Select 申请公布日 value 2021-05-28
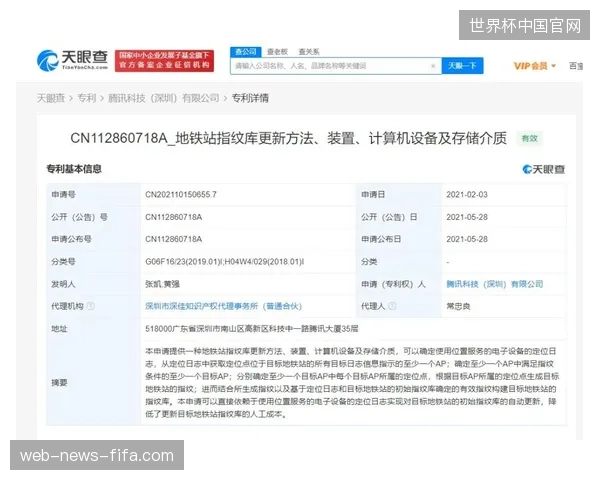Viewport: 600px width, 480px height. point(467,239)
